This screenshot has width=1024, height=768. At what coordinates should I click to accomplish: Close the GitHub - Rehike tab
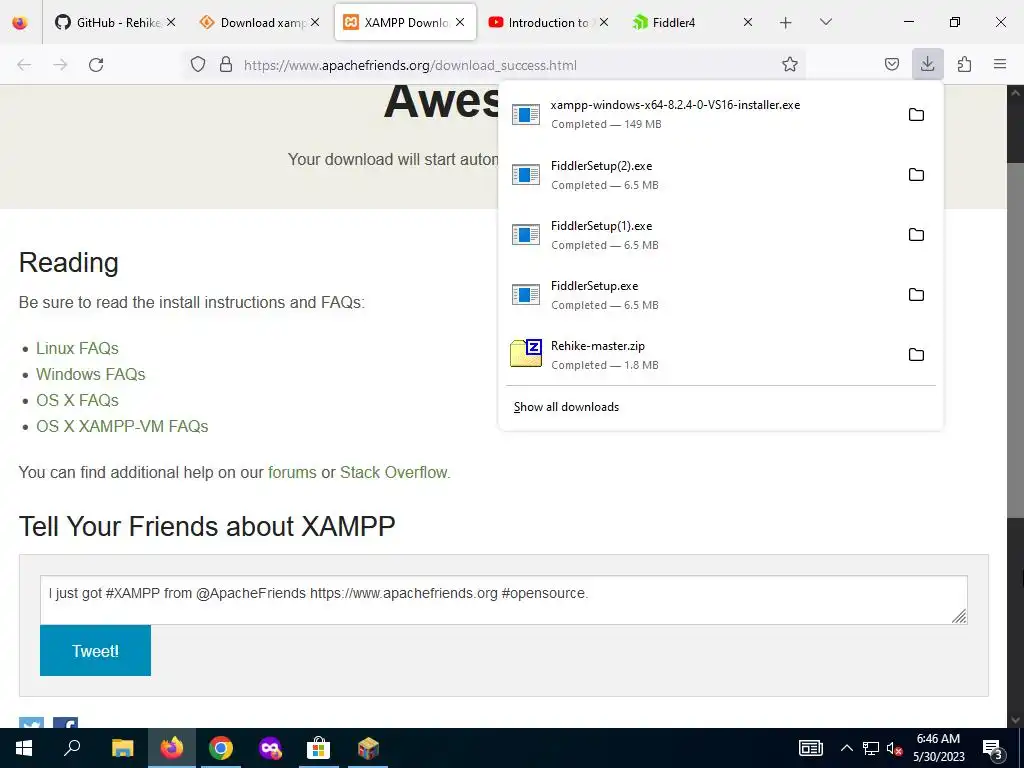(x=171, y=22)
